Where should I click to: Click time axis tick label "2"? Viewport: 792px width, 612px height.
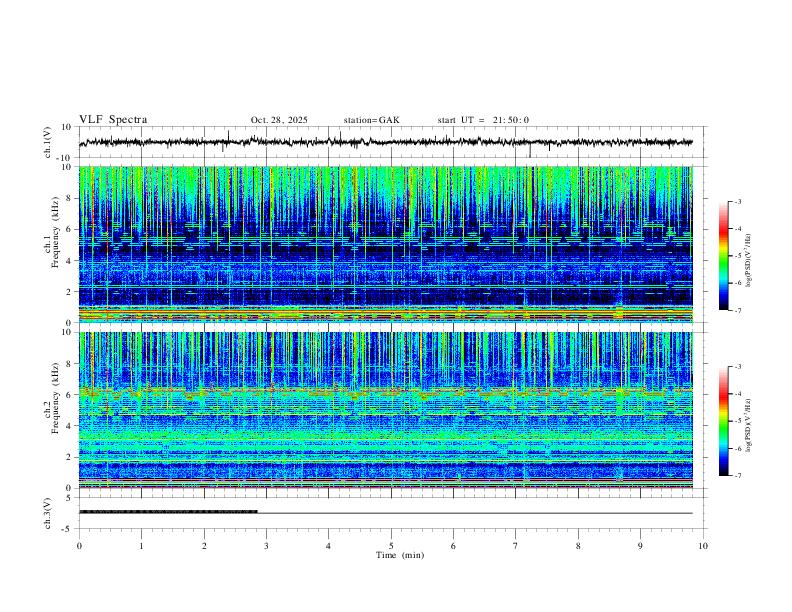[x=204, y=546]
